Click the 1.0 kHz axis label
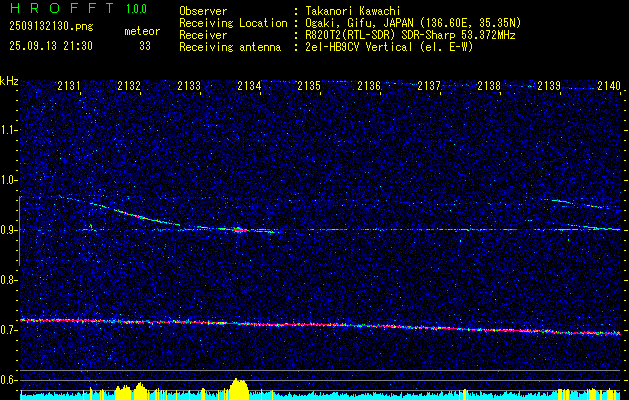Screen dimensions: 629x400 [7, 180]
